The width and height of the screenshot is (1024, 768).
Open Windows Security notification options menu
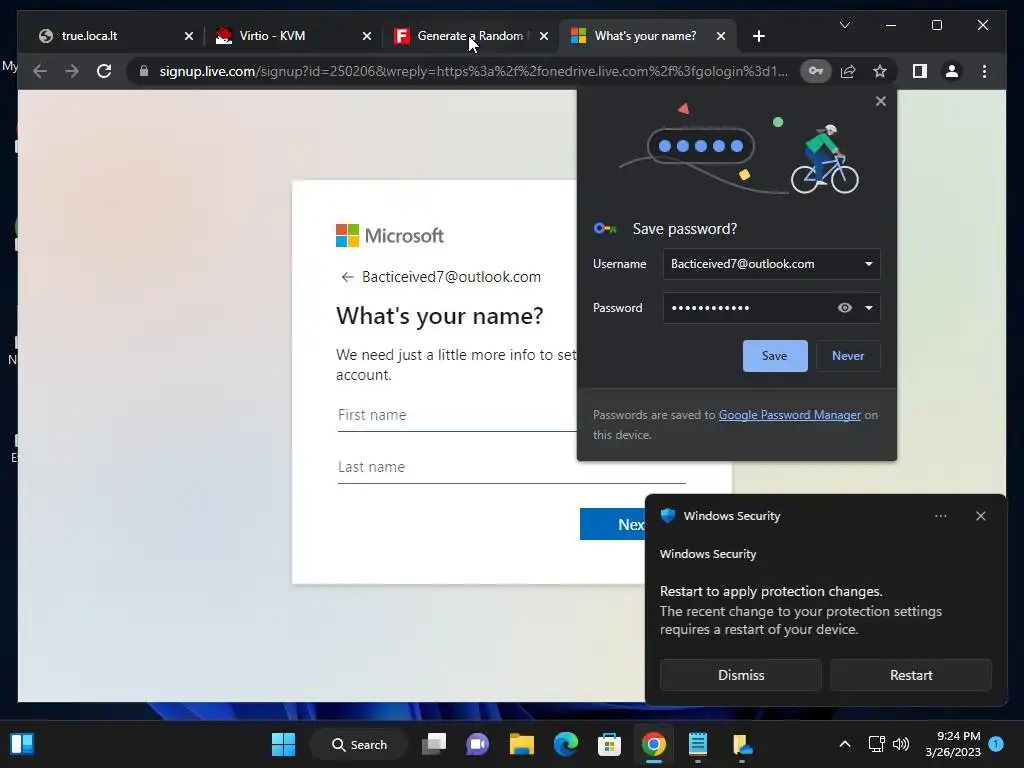(940, 516)
